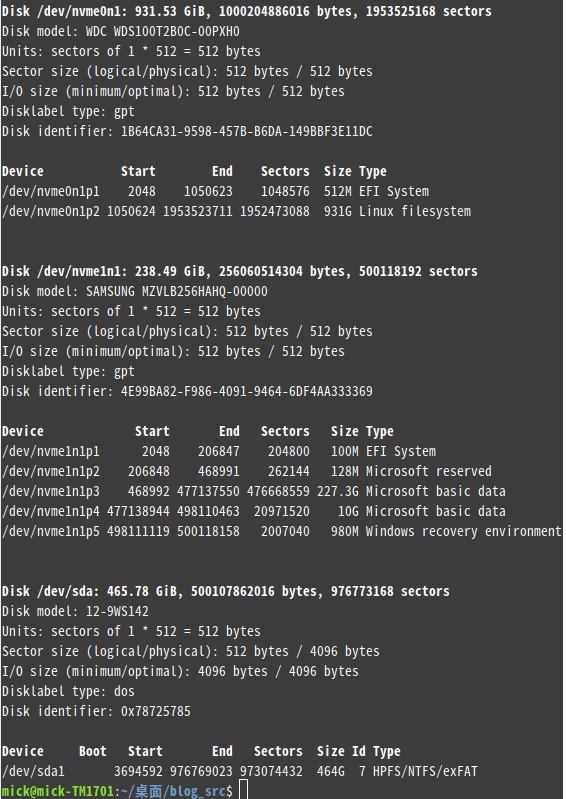Click the mick@mick-TM1701 prompt text
This screenshot has height=799, width=566.
click(58, 791)
